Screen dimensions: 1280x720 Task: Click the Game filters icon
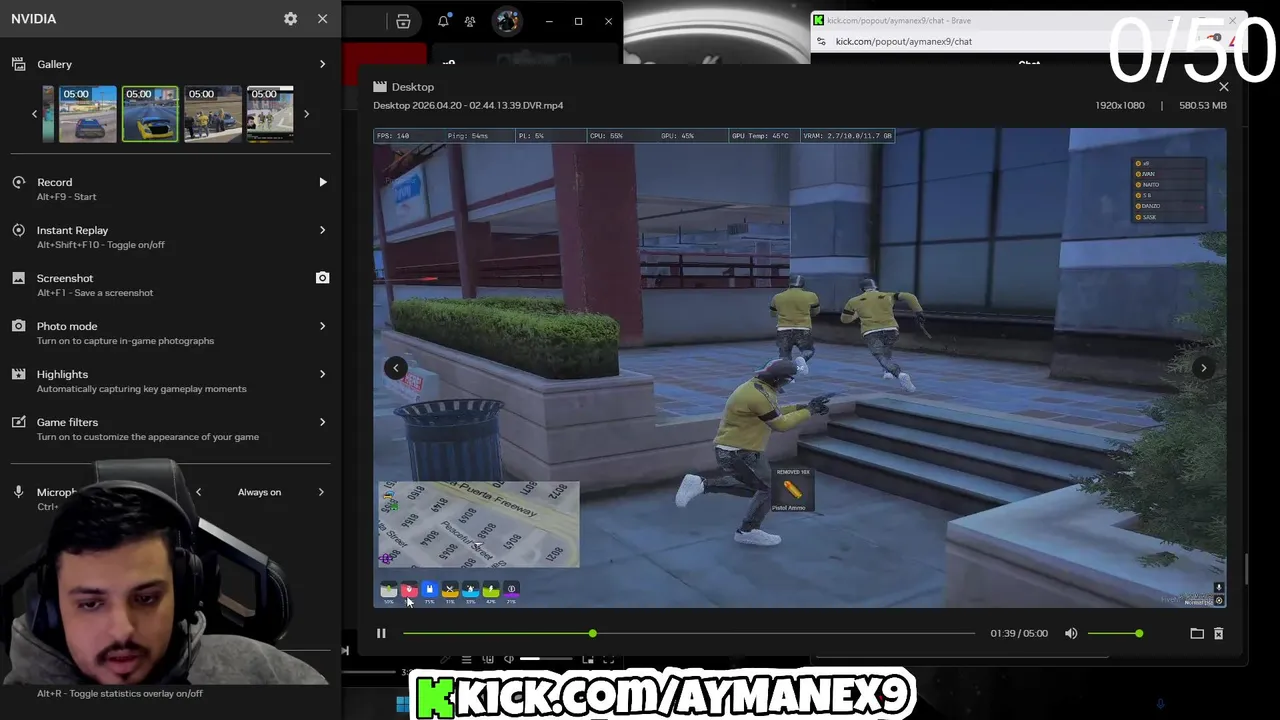coord(18,422)
